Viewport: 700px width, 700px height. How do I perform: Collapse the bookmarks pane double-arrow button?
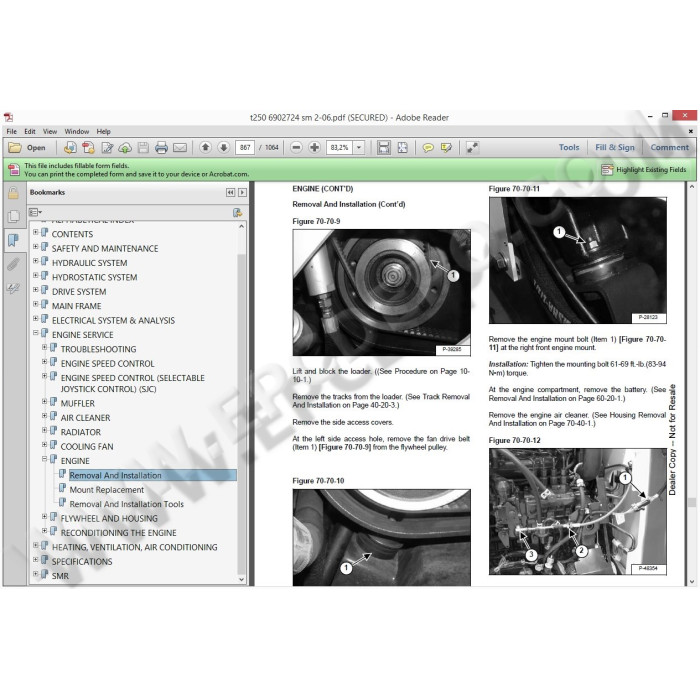tap(230, 192)
